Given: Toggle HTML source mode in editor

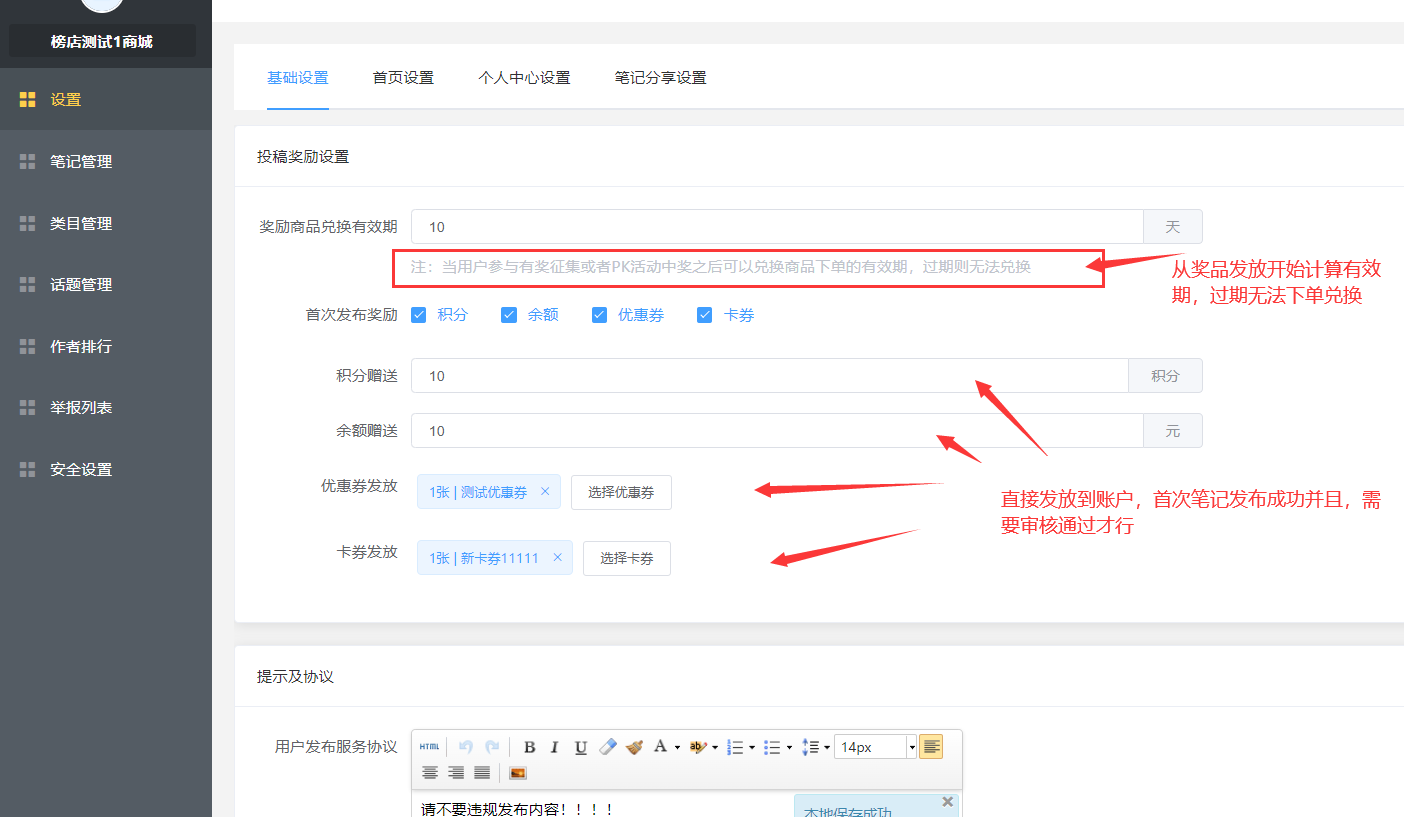Looking at the screenshot, I should click(x=429, y=747).
